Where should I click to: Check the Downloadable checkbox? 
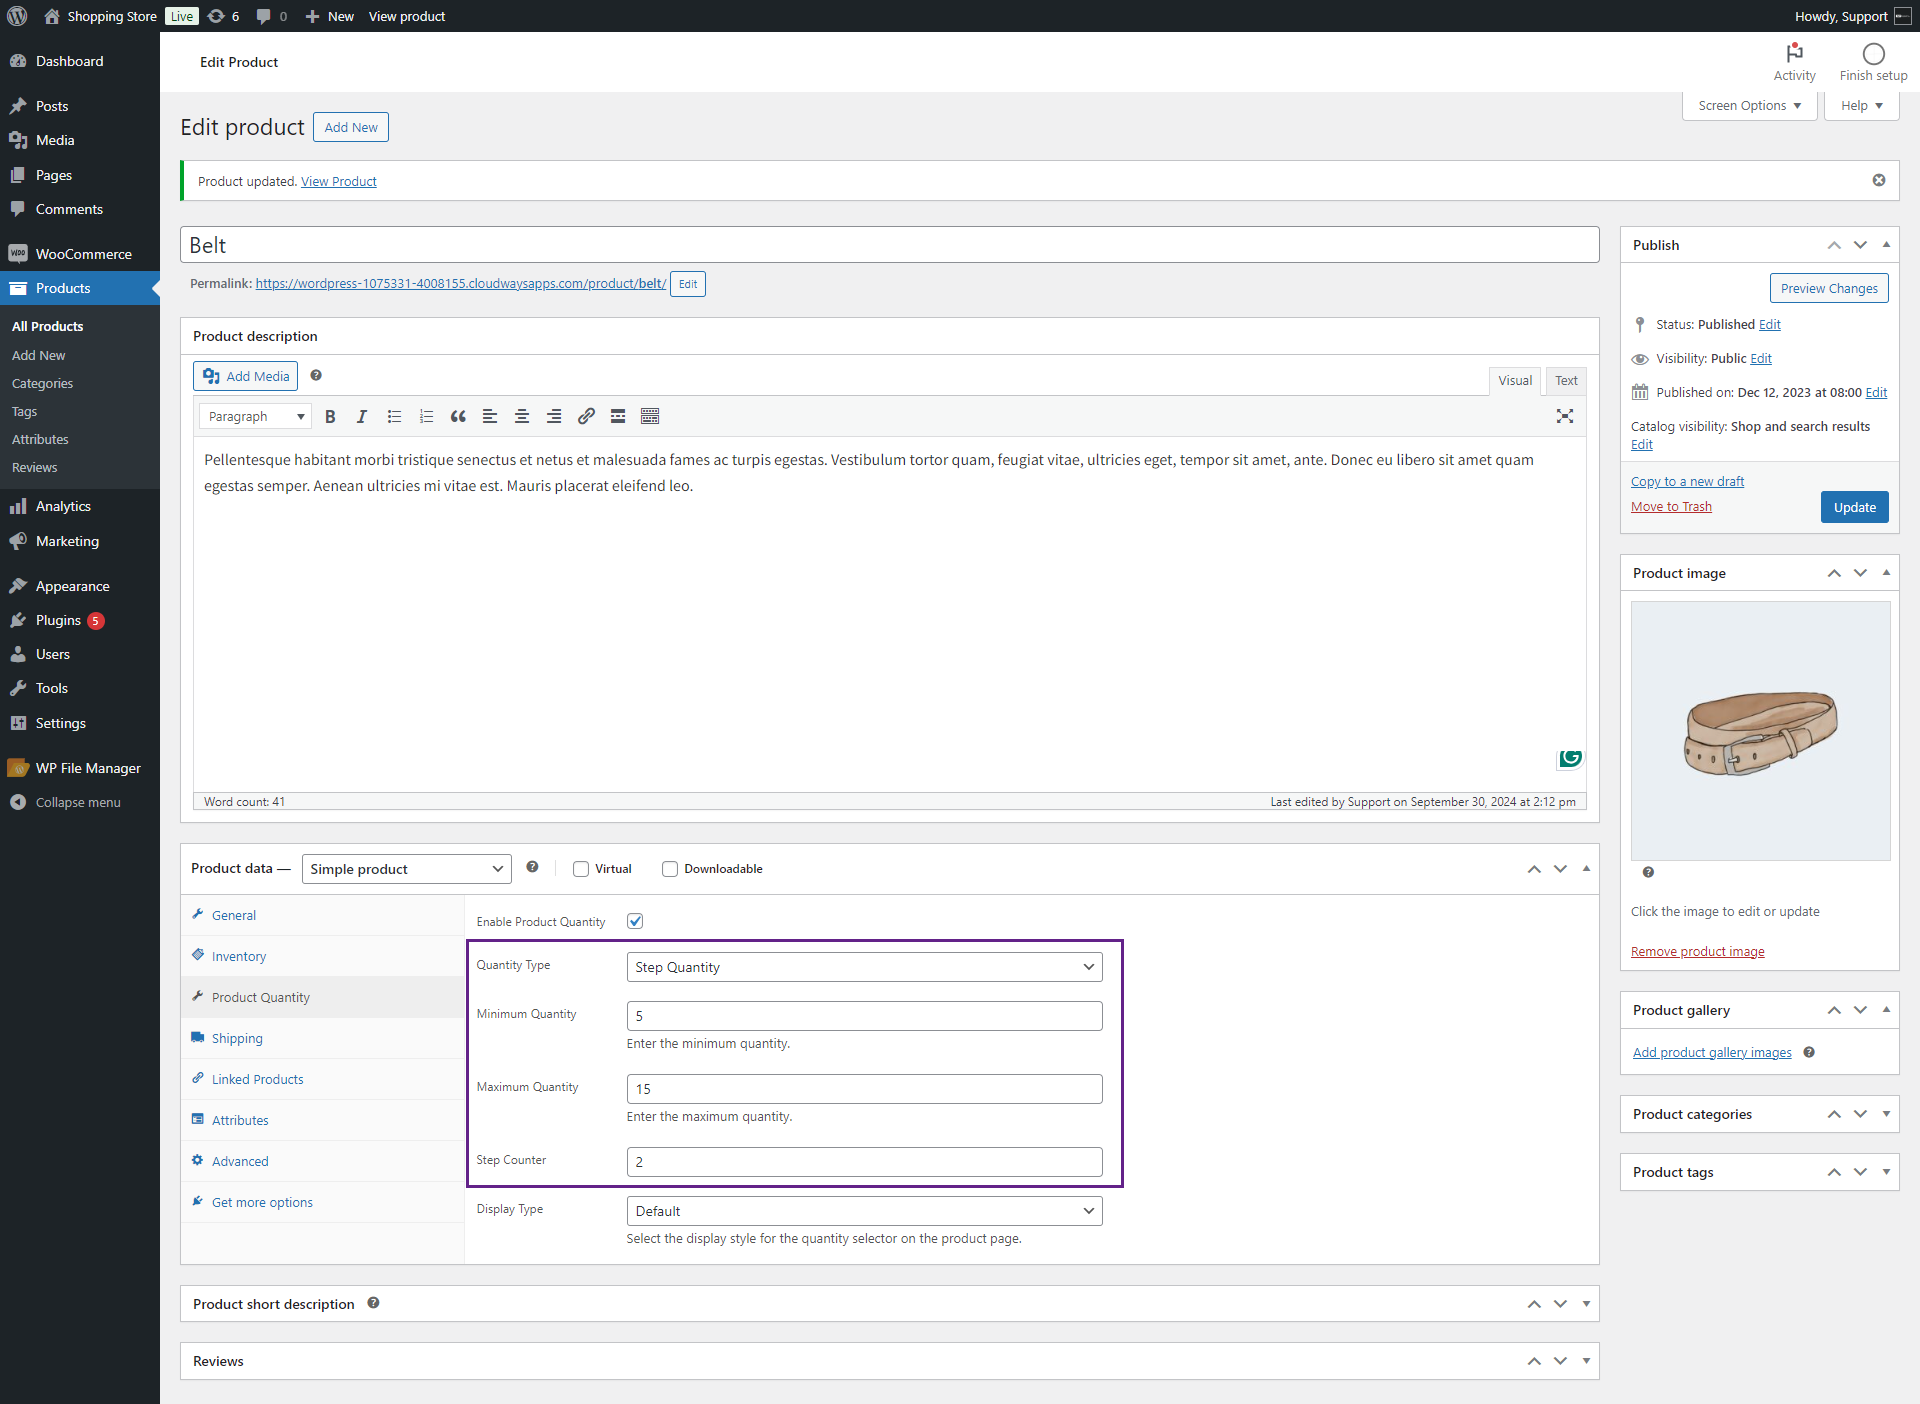670,869
